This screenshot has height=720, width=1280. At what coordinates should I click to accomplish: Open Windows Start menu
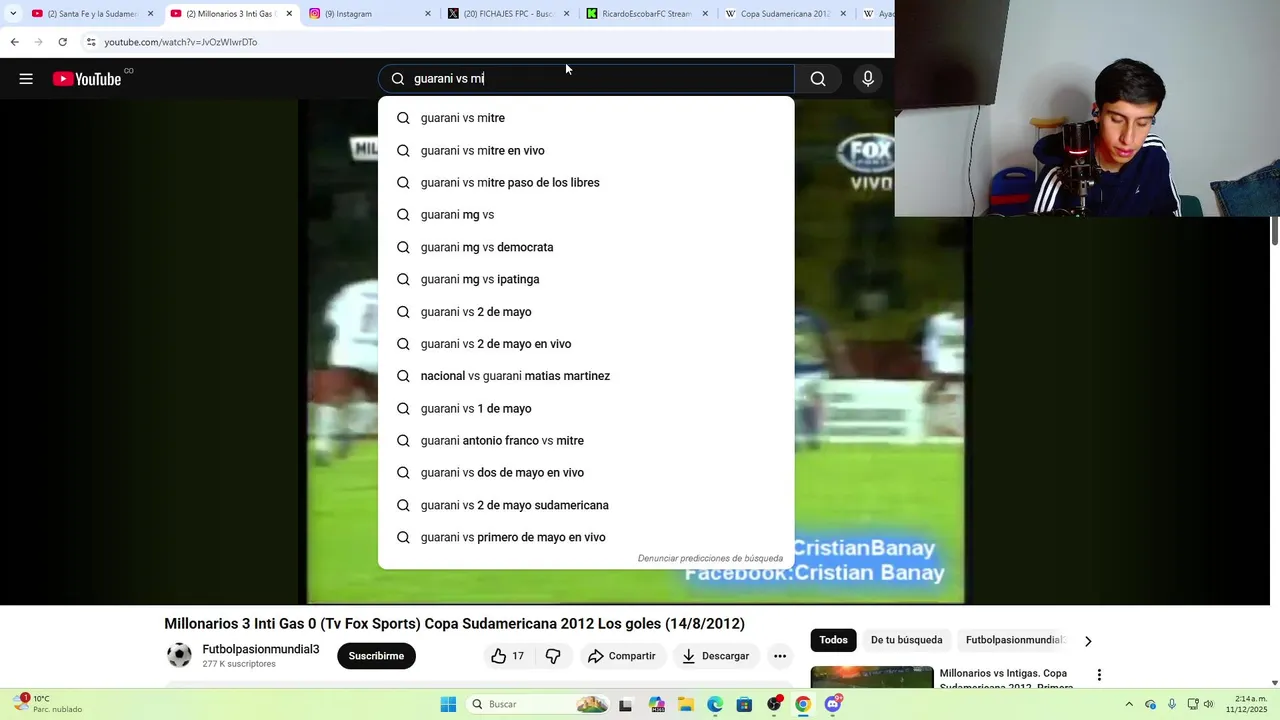coord(448,704)
